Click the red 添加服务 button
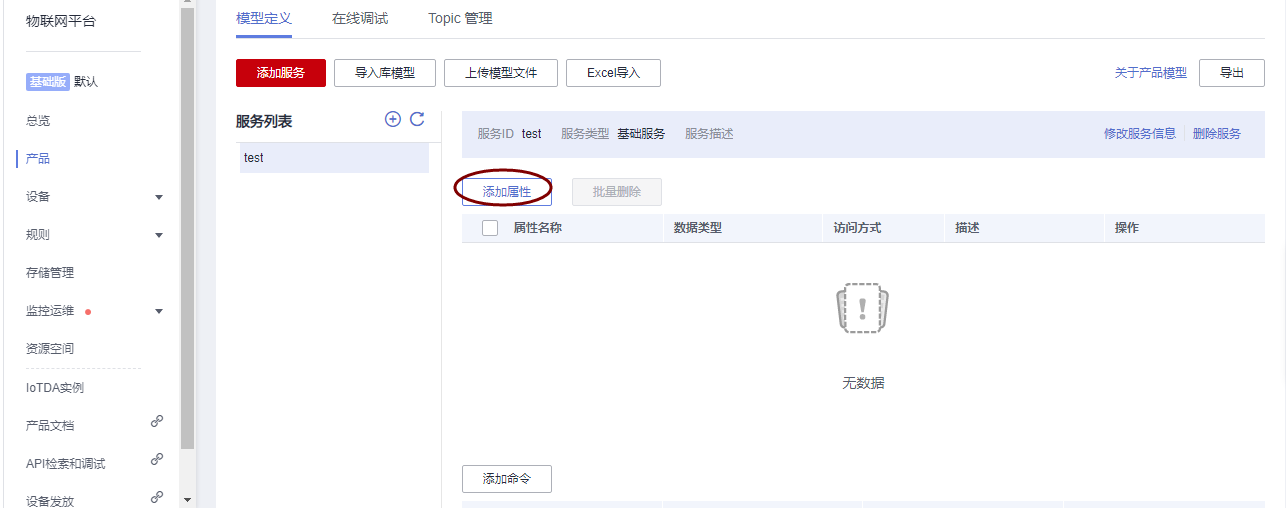 coord(281,73)
